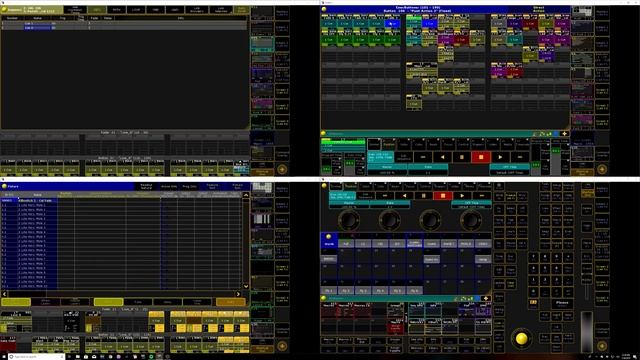The image size is (640, 360).
Task: Toggle Fixture Sort in the Fixture sheet title bar
Action: [x=238, y=187]
